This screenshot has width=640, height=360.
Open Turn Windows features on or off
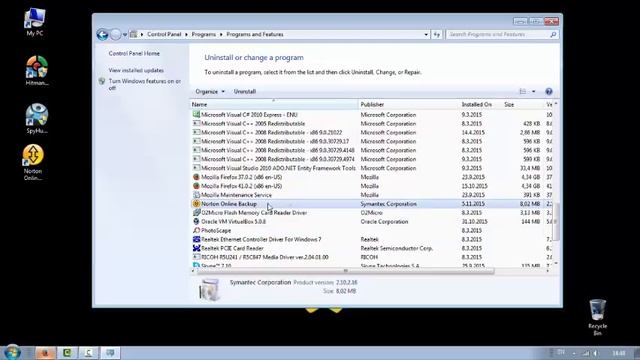pyautogui.click(x=144, y=84)
